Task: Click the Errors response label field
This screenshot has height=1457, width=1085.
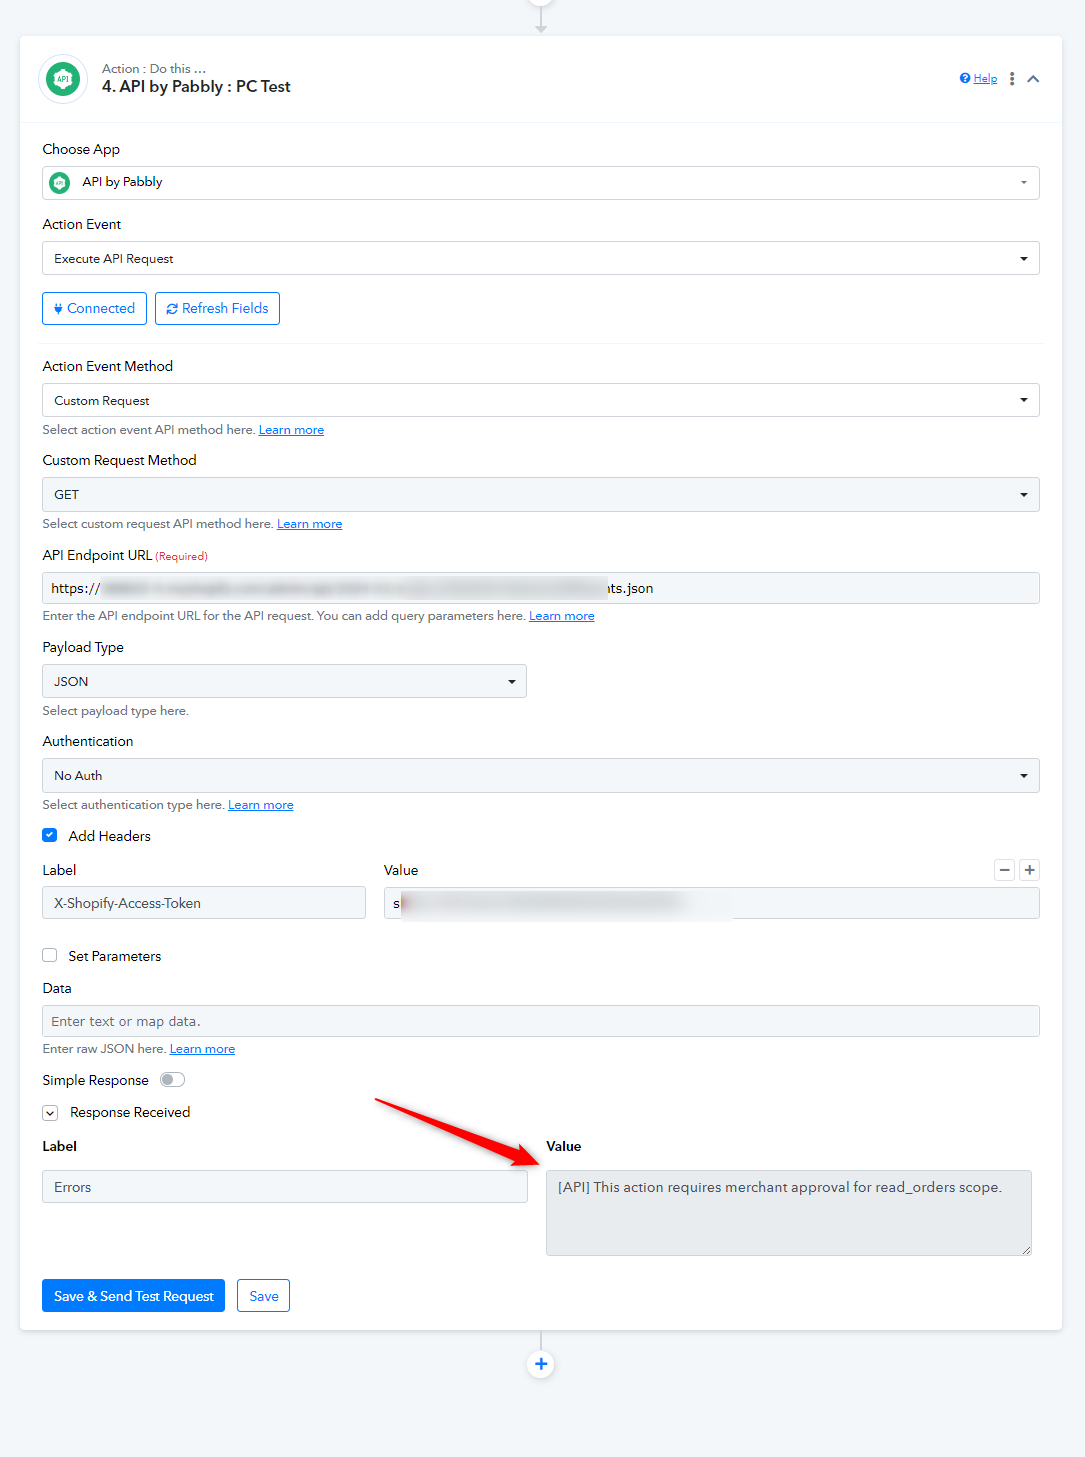Action: coord(285,1187)
